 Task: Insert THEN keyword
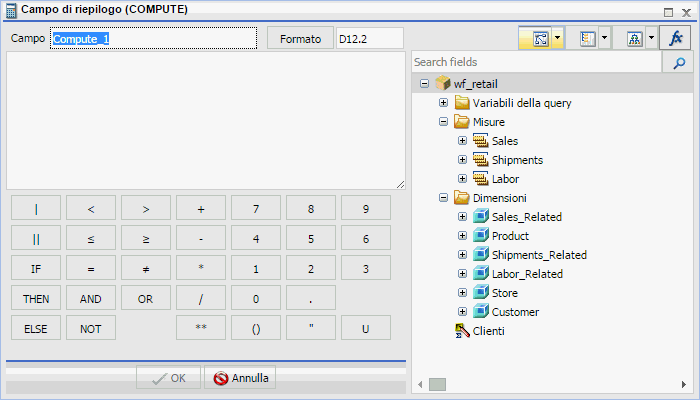pos(36,298)
